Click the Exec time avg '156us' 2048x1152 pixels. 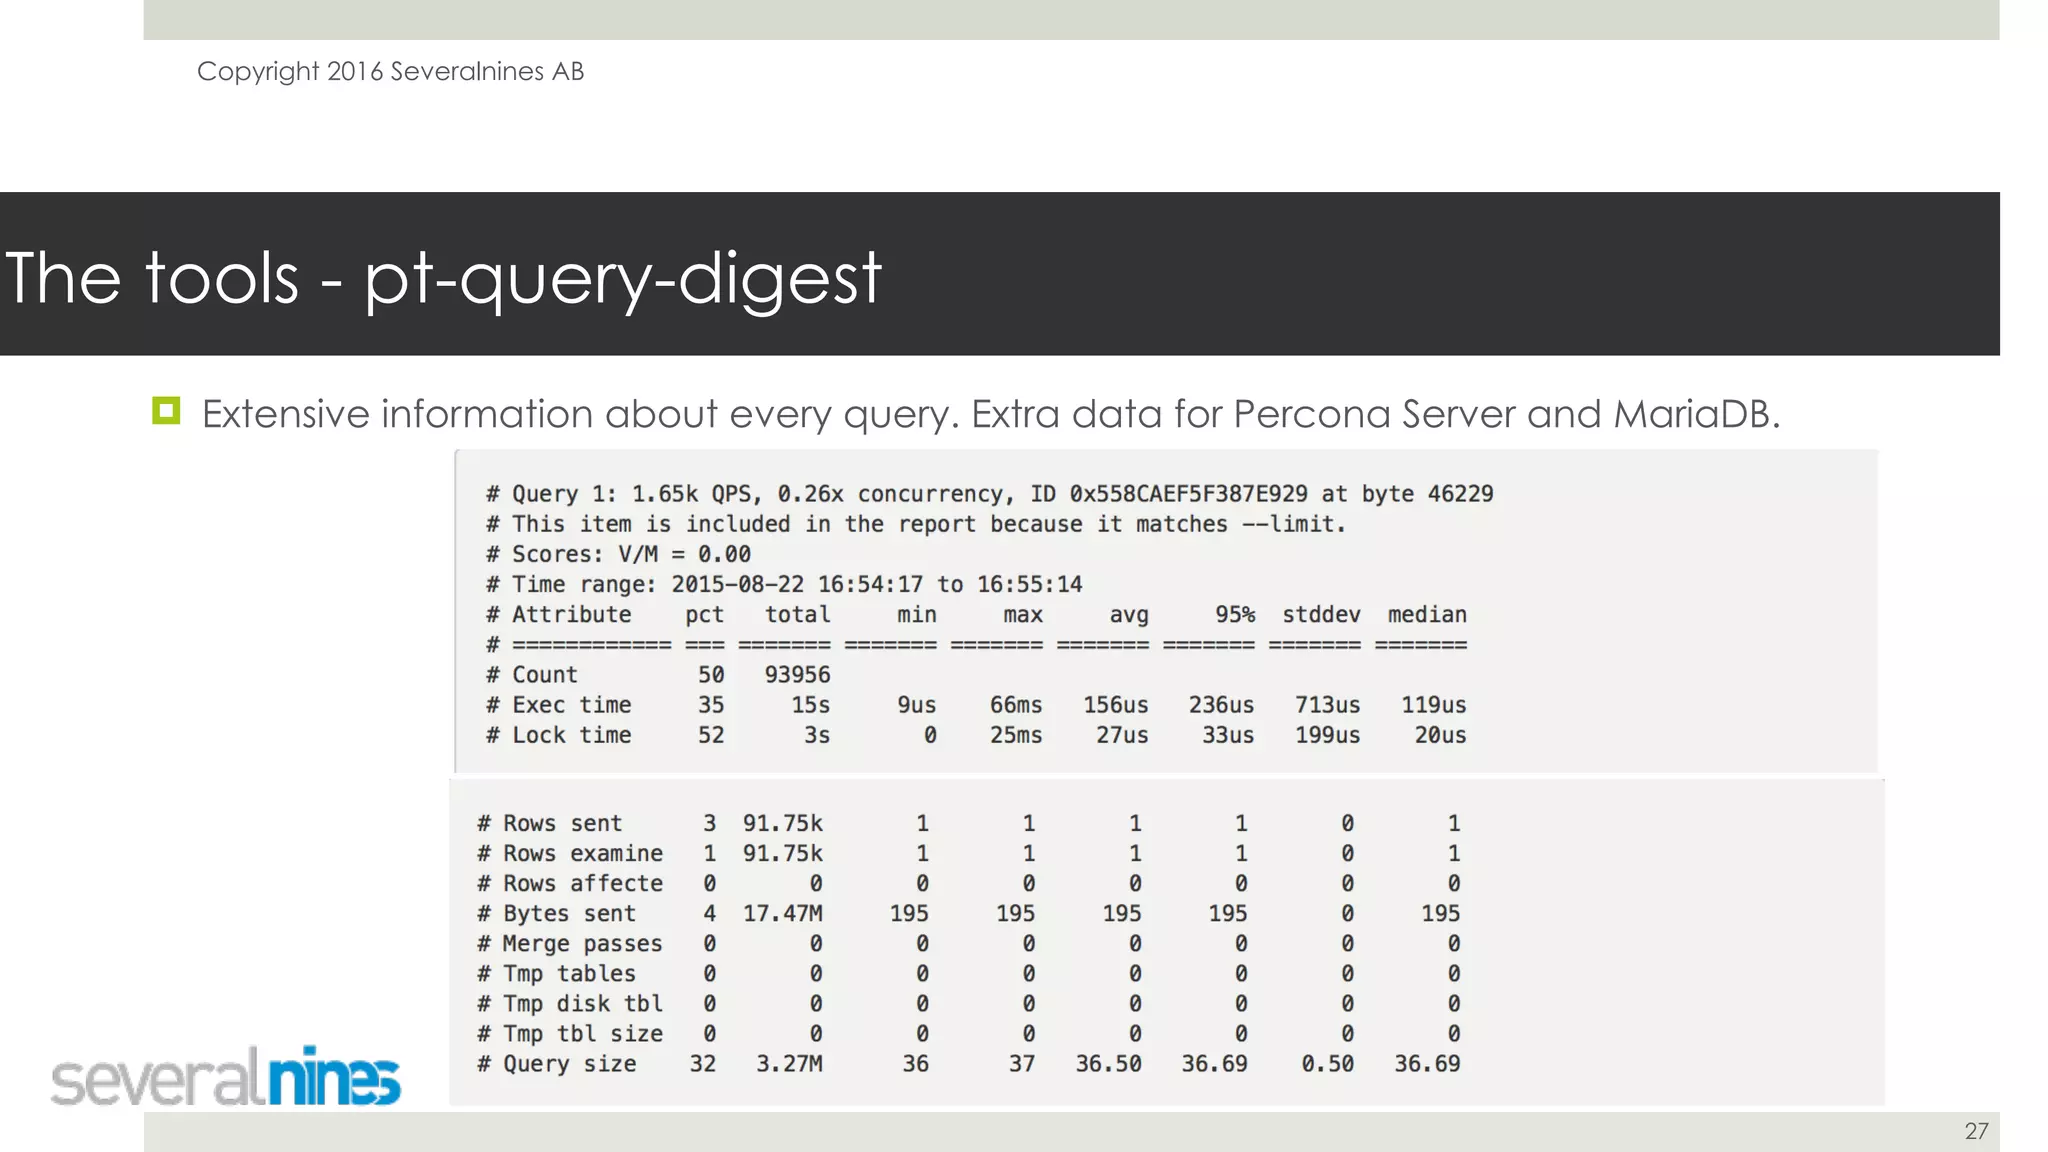tap(1116, 705)
